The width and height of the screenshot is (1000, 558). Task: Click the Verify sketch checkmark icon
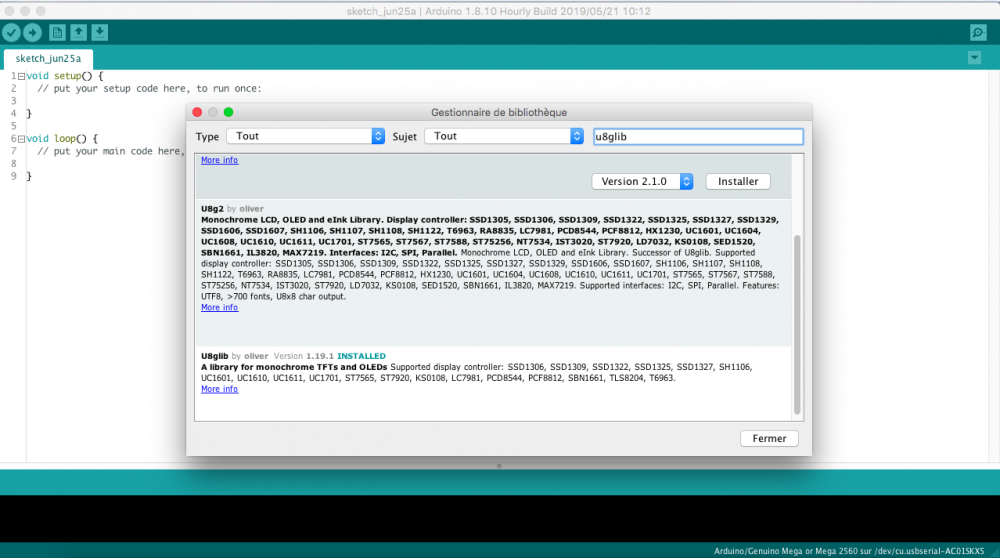11,33
